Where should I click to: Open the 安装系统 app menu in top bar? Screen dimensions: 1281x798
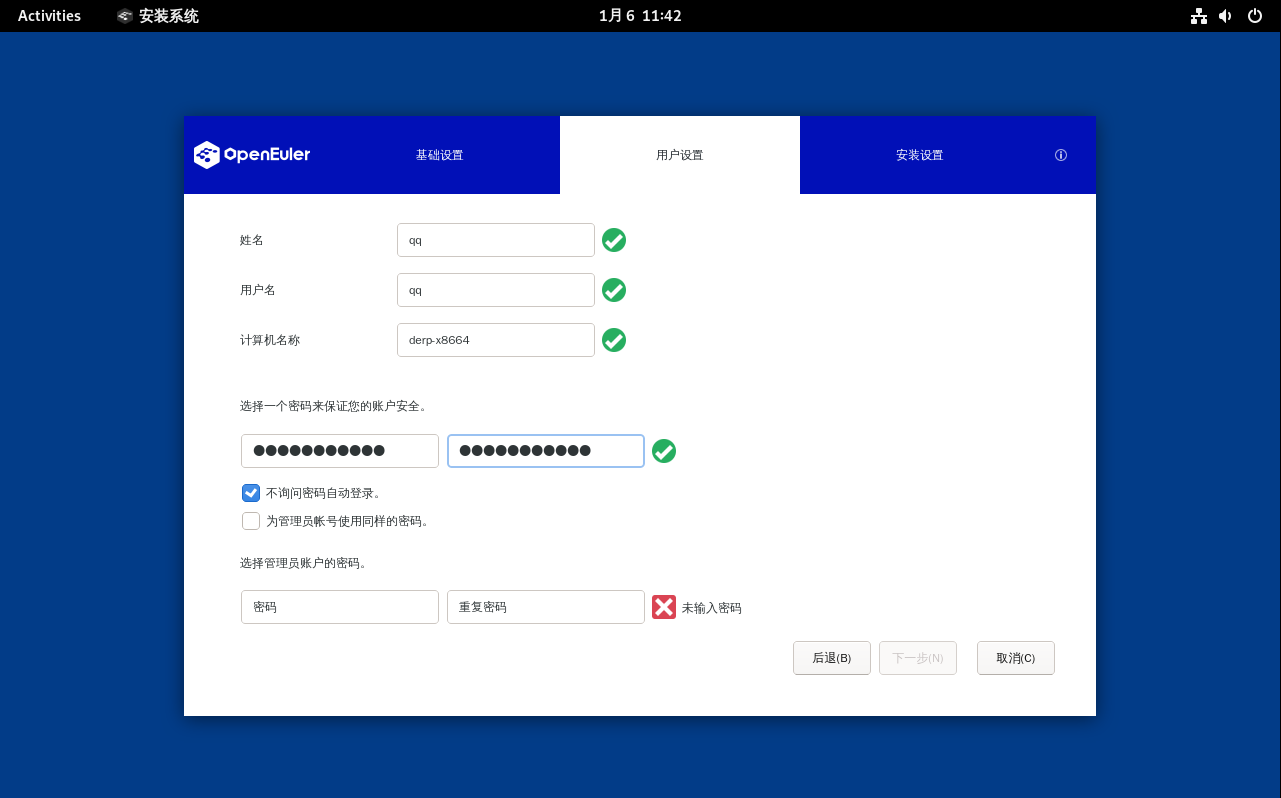158,16
